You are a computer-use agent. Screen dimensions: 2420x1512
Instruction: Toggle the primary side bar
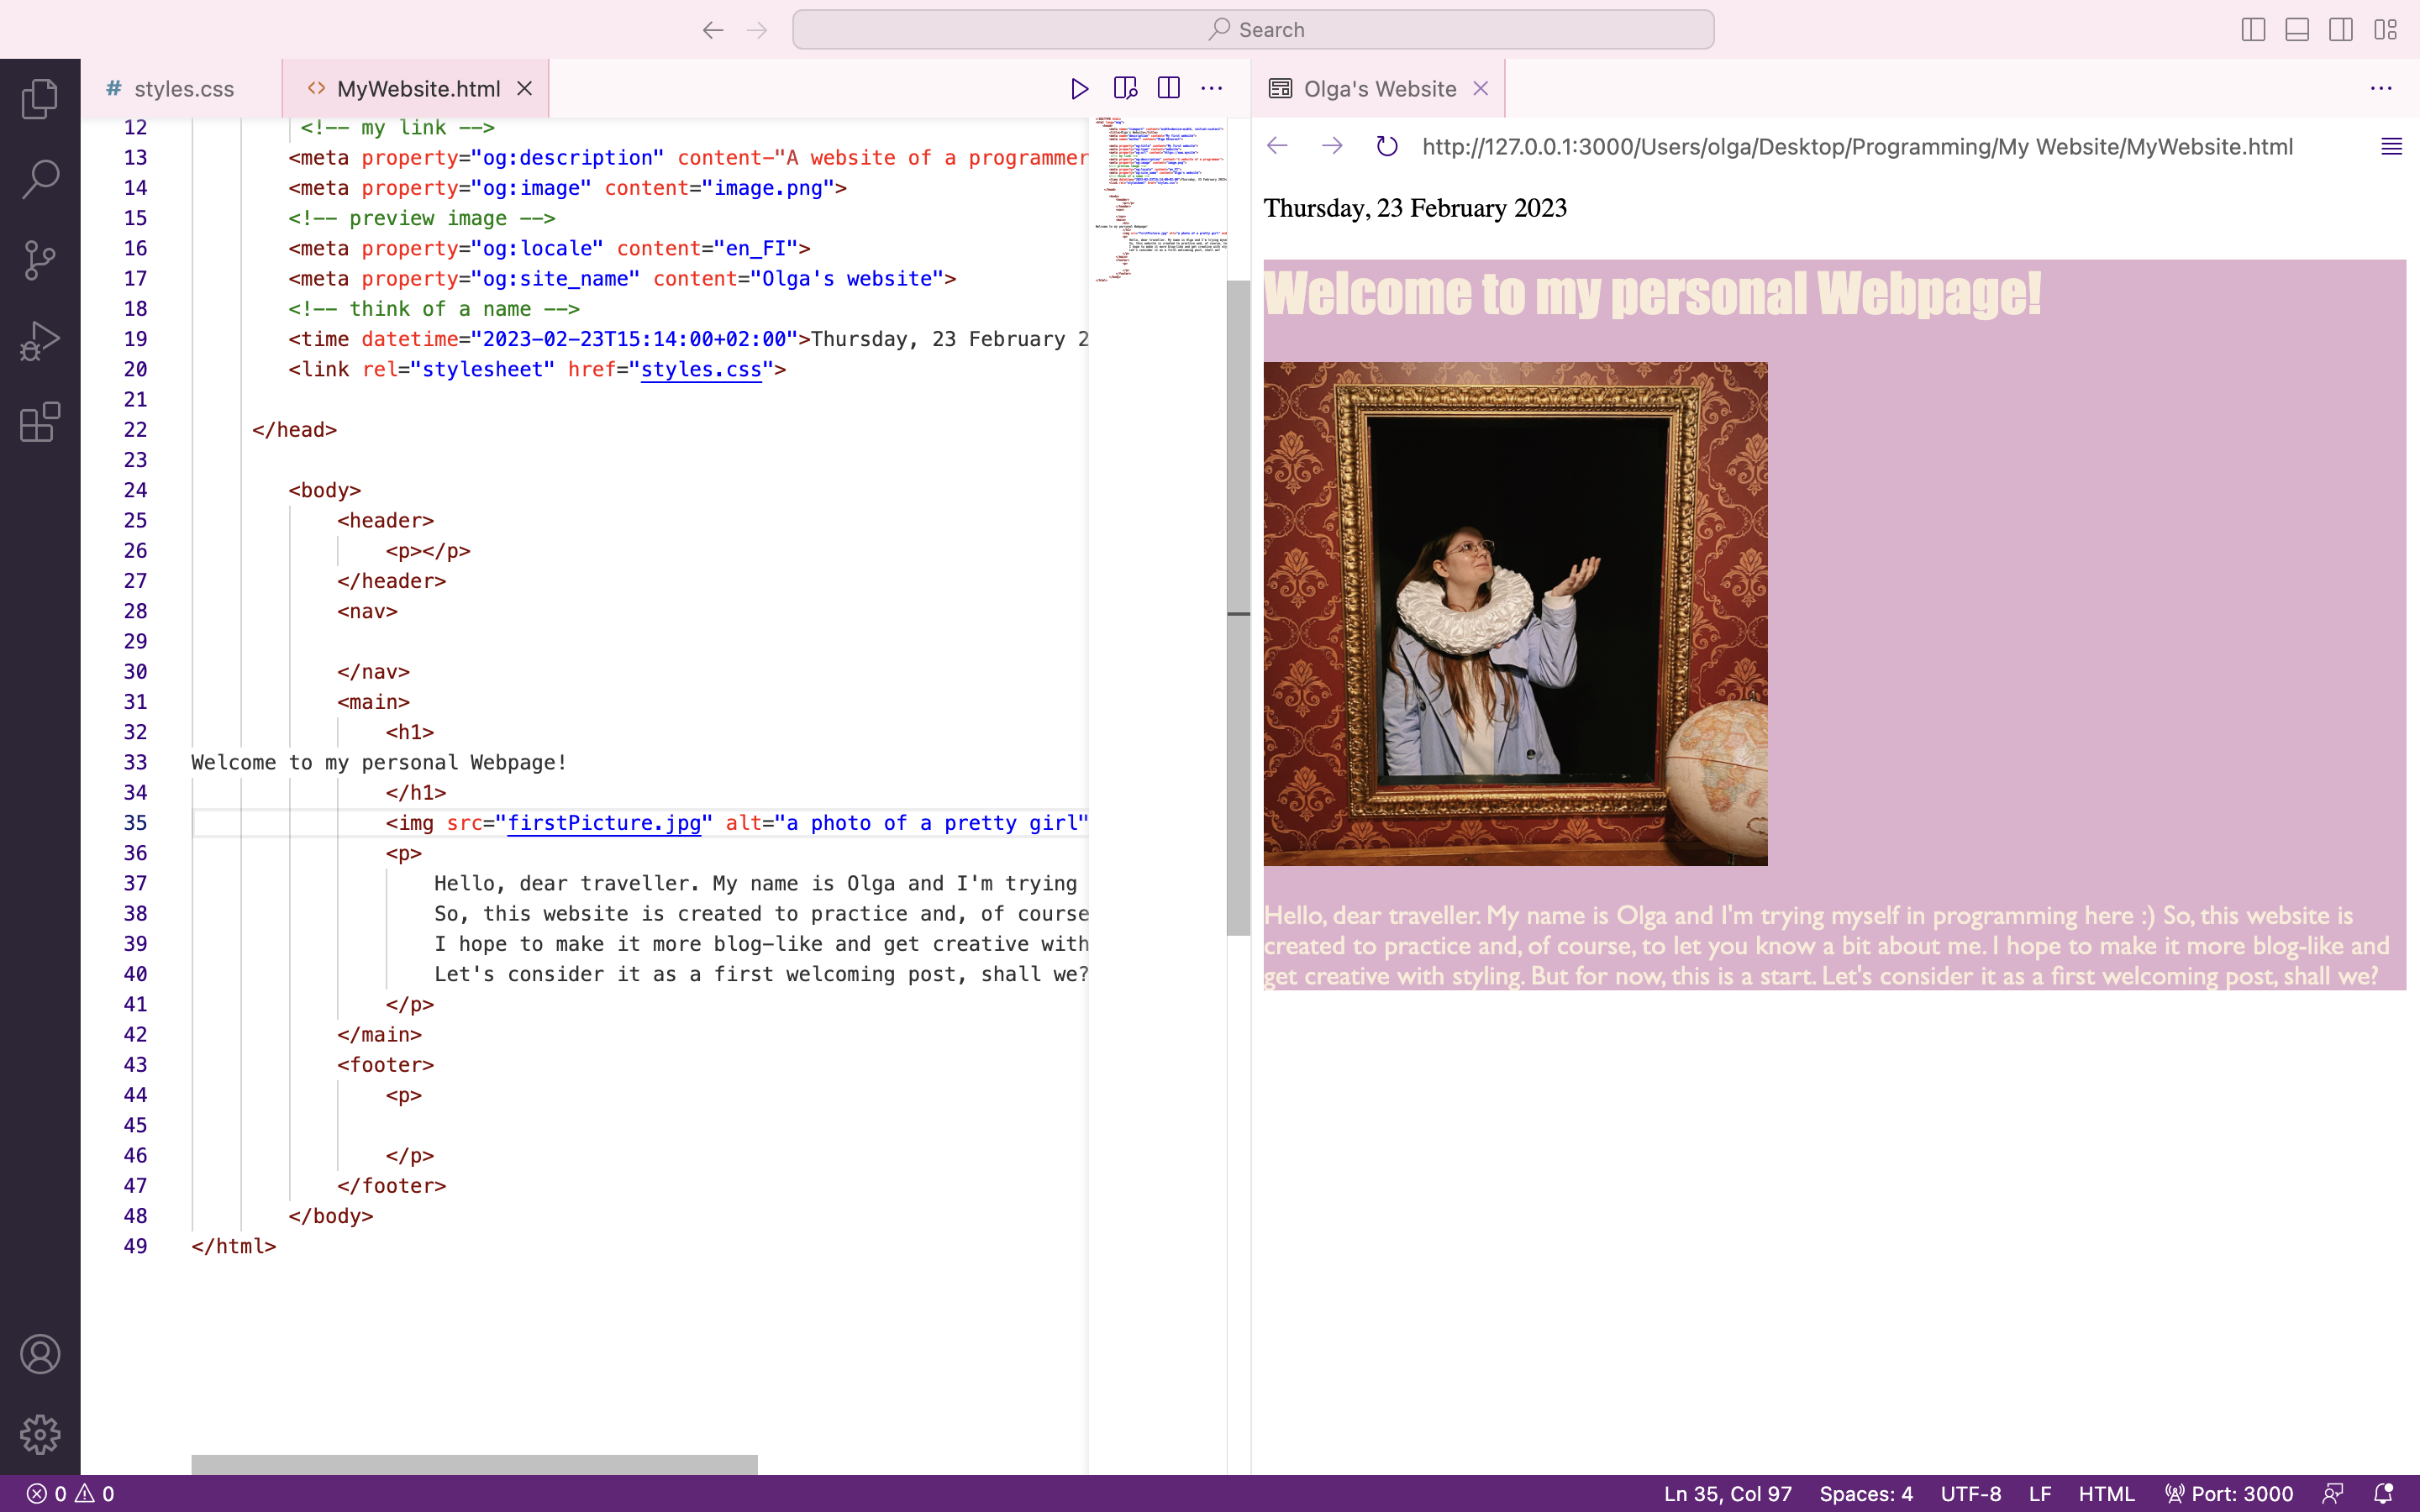coord(2252,29)
